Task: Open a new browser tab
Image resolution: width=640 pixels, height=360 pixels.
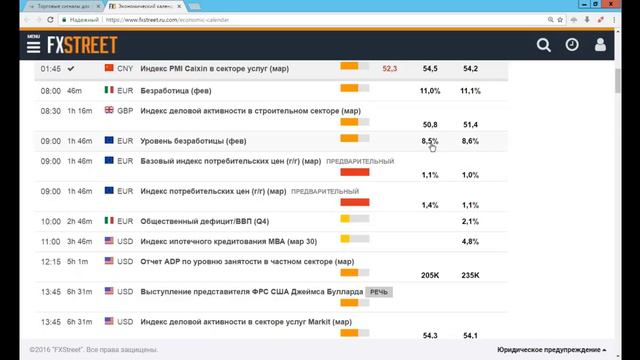Action: point(195,7)
